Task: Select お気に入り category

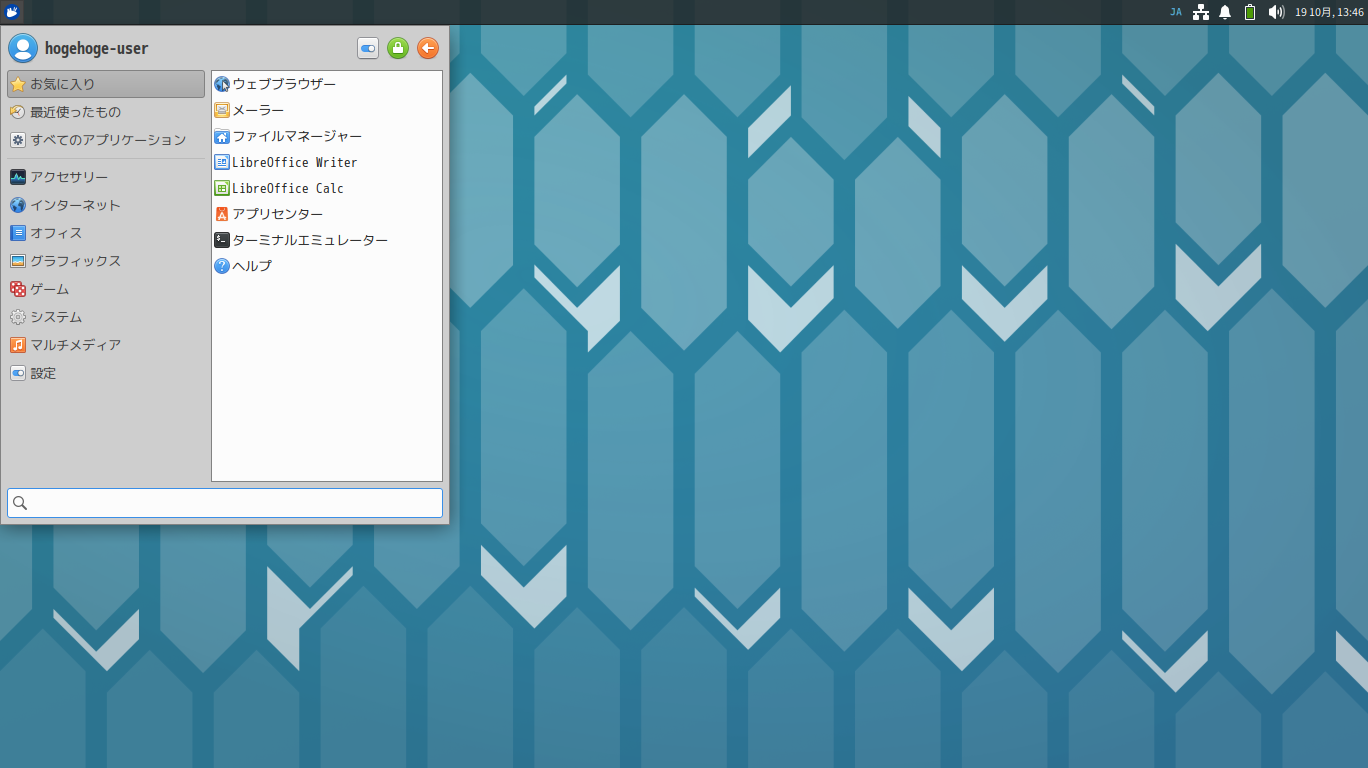Action: [106, 84]
